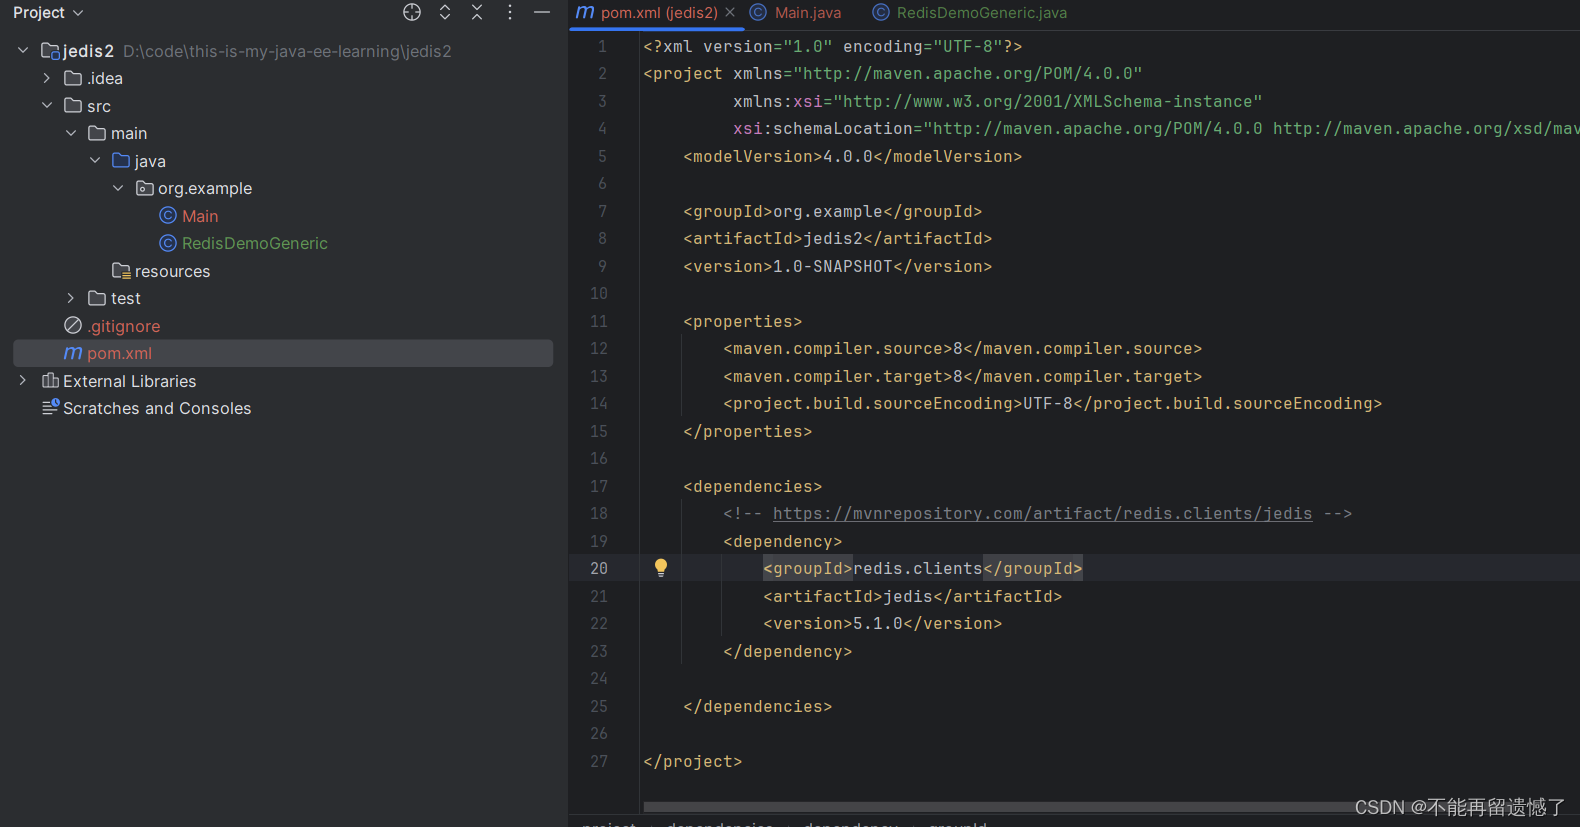Expand the .idea folder
Image resolution: width=1580 pixels, height=827 pixels.
[x=47, y=78]
